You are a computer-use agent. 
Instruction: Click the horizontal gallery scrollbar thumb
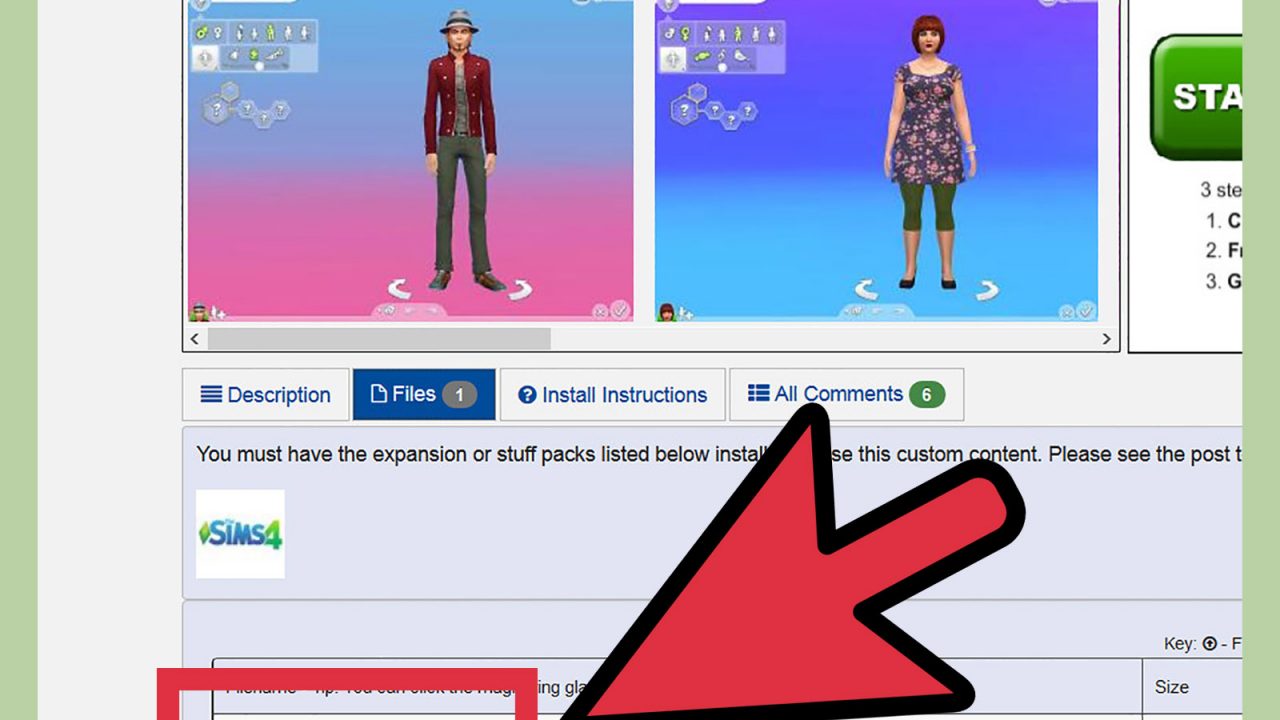pyautogui.click(x=379, y=339)
